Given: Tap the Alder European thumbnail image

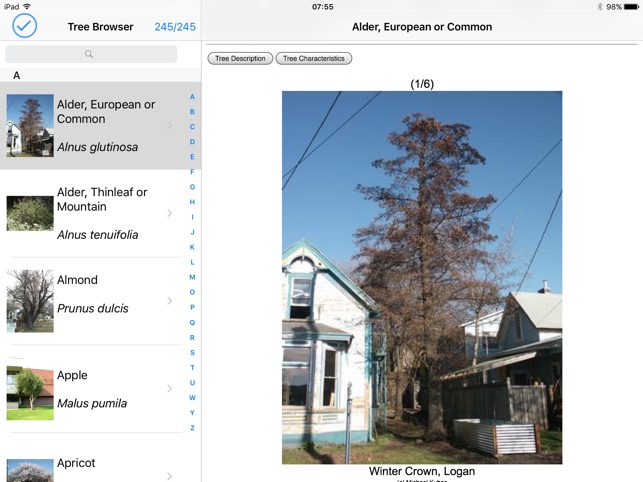Looking at the screenshot, I should [x=30, y=126].
